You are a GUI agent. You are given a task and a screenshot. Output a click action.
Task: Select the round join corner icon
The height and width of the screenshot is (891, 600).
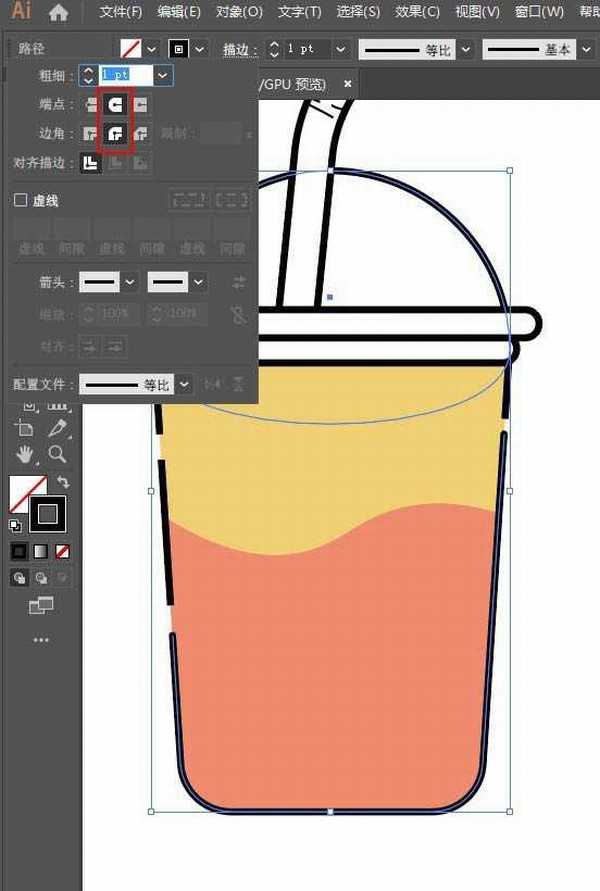[116, 133]
